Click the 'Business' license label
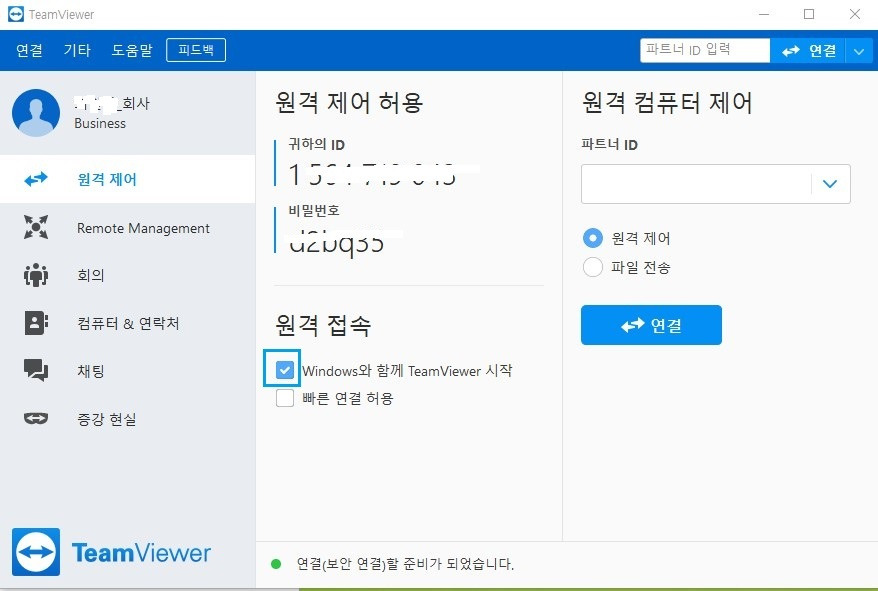The height and width of the screenshot is (591, 878). coord(100,123)
